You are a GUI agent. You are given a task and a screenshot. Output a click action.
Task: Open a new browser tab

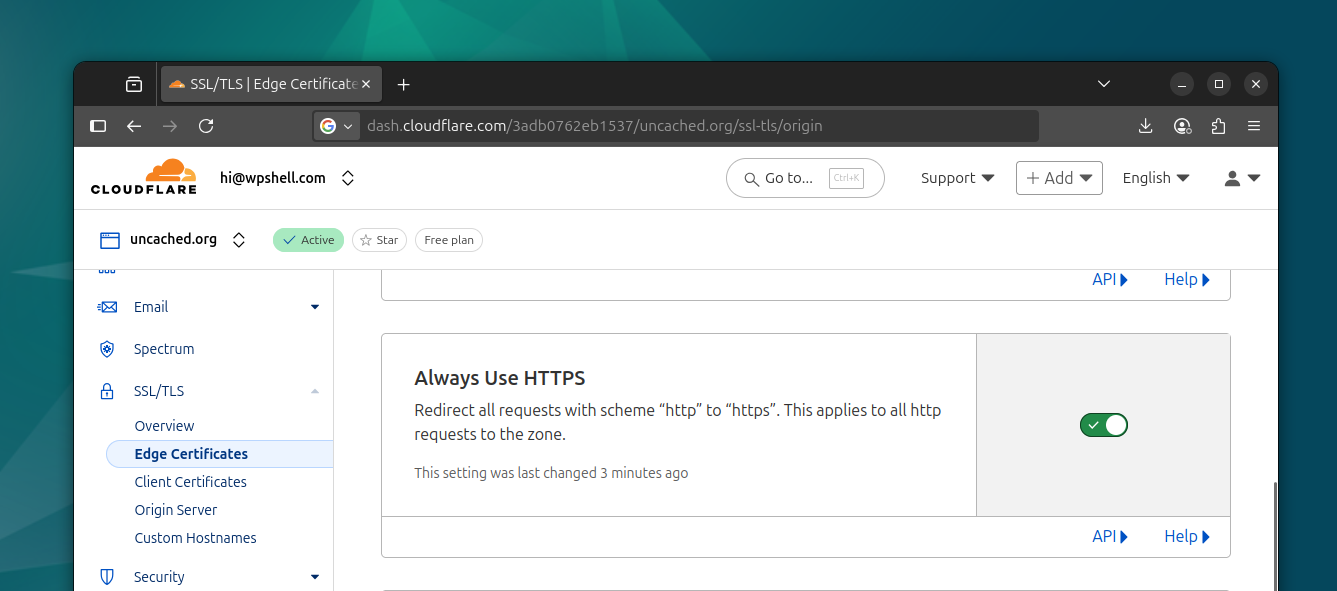pyautogui.click(x=404, y=84)
